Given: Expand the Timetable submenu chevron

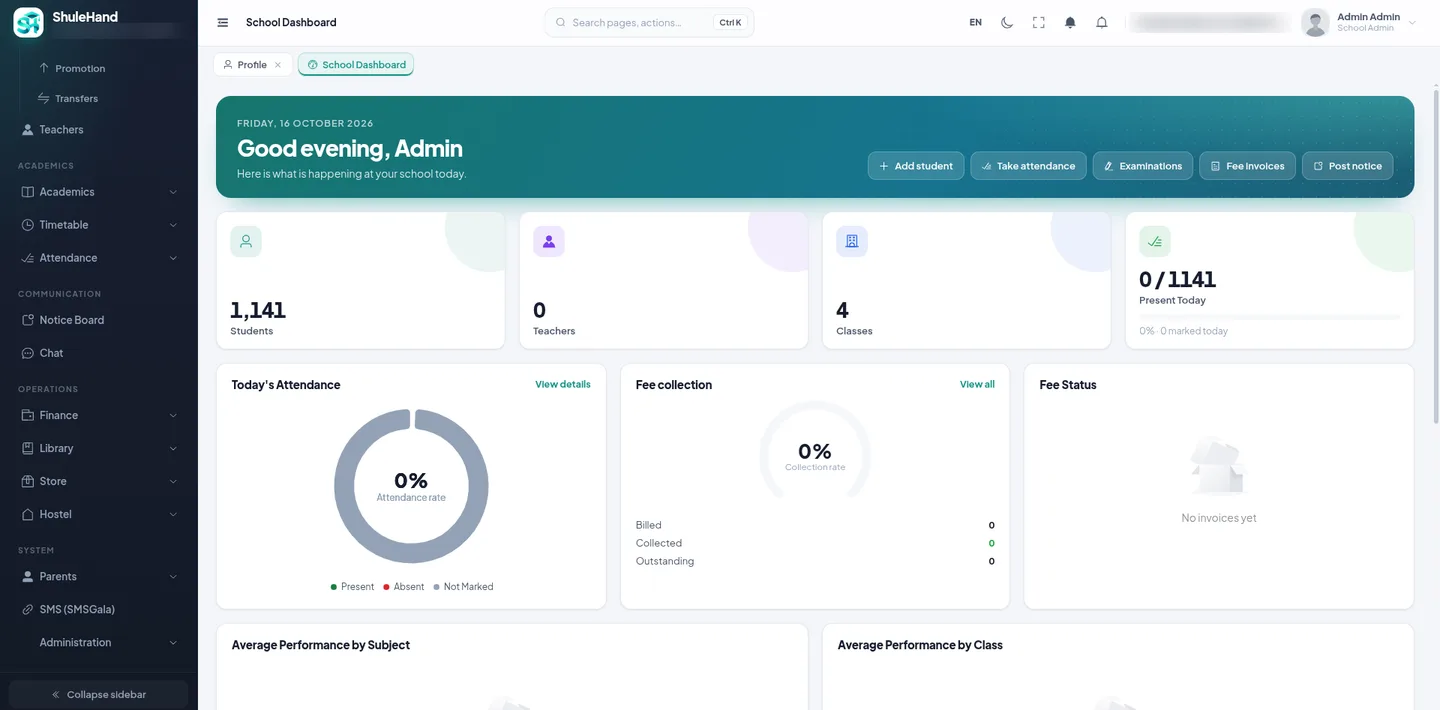Looking at the screenshot, I should 173,225.
